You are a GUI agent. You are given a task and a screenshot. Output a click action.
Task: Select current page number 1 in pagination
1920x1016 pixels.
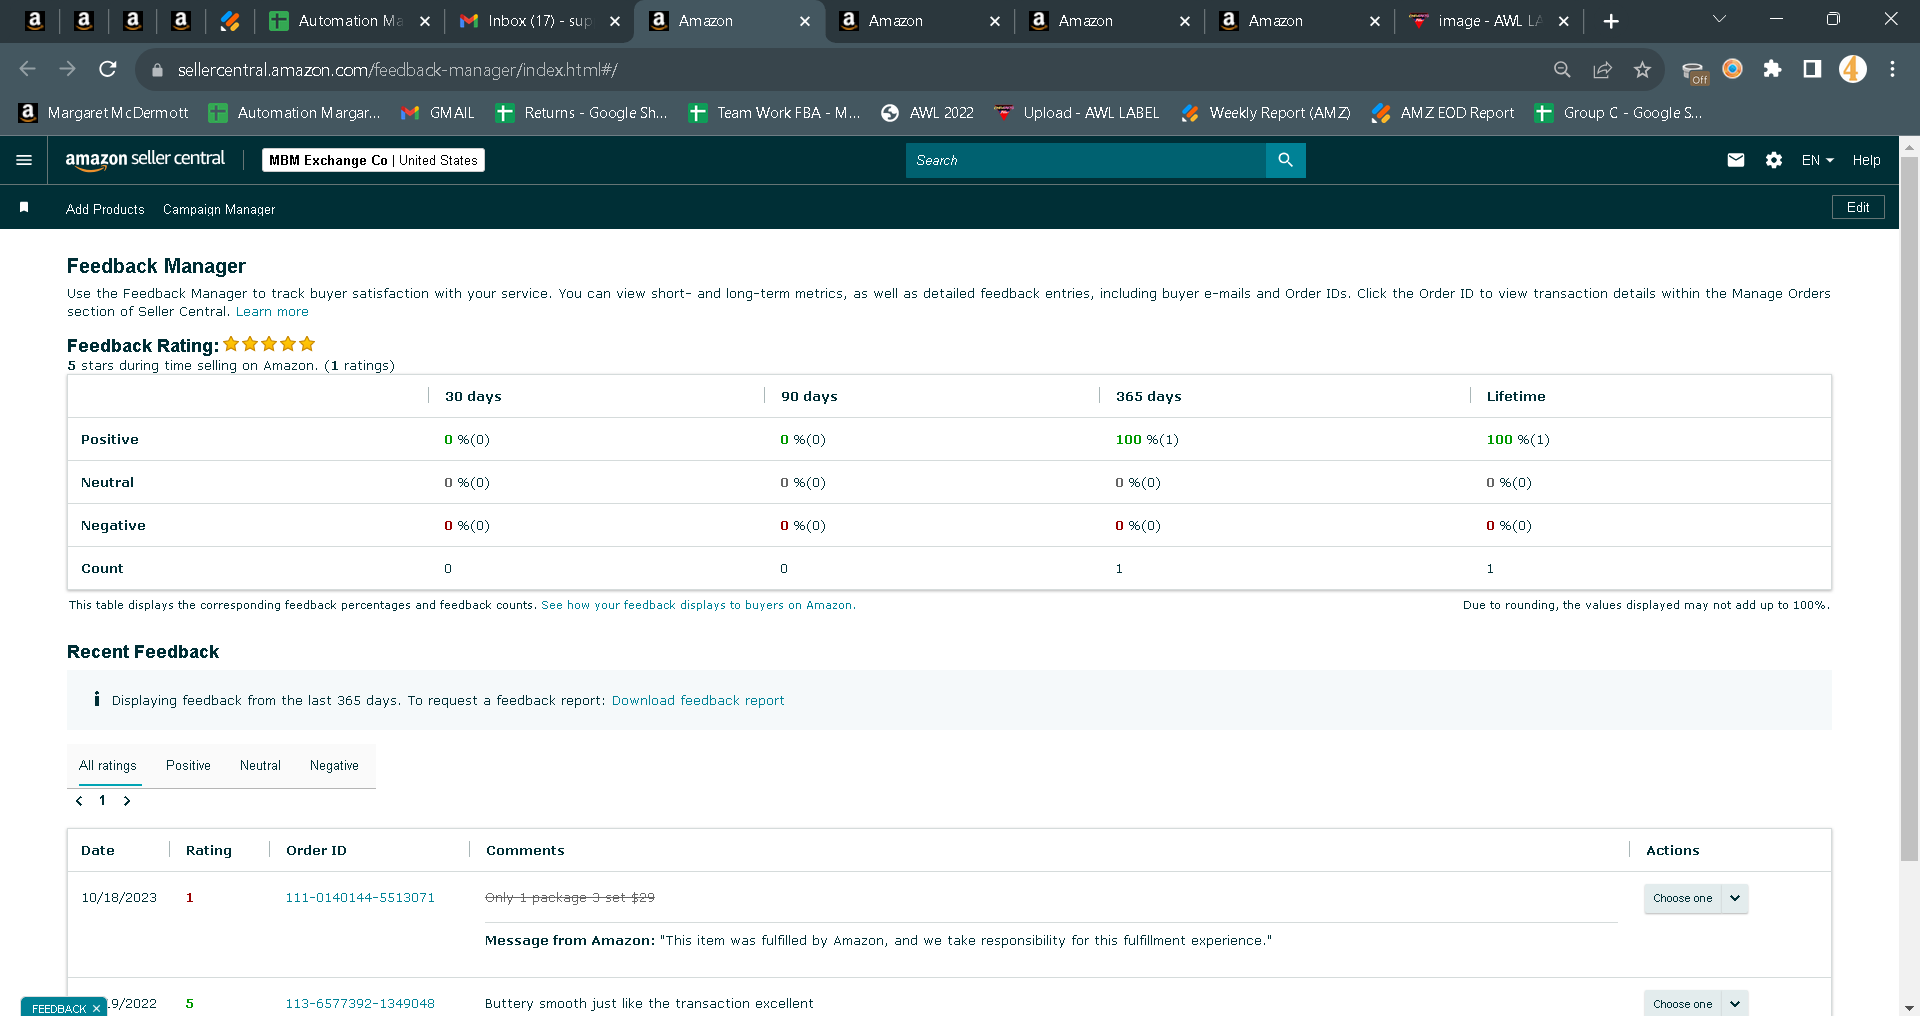[102, 801]
